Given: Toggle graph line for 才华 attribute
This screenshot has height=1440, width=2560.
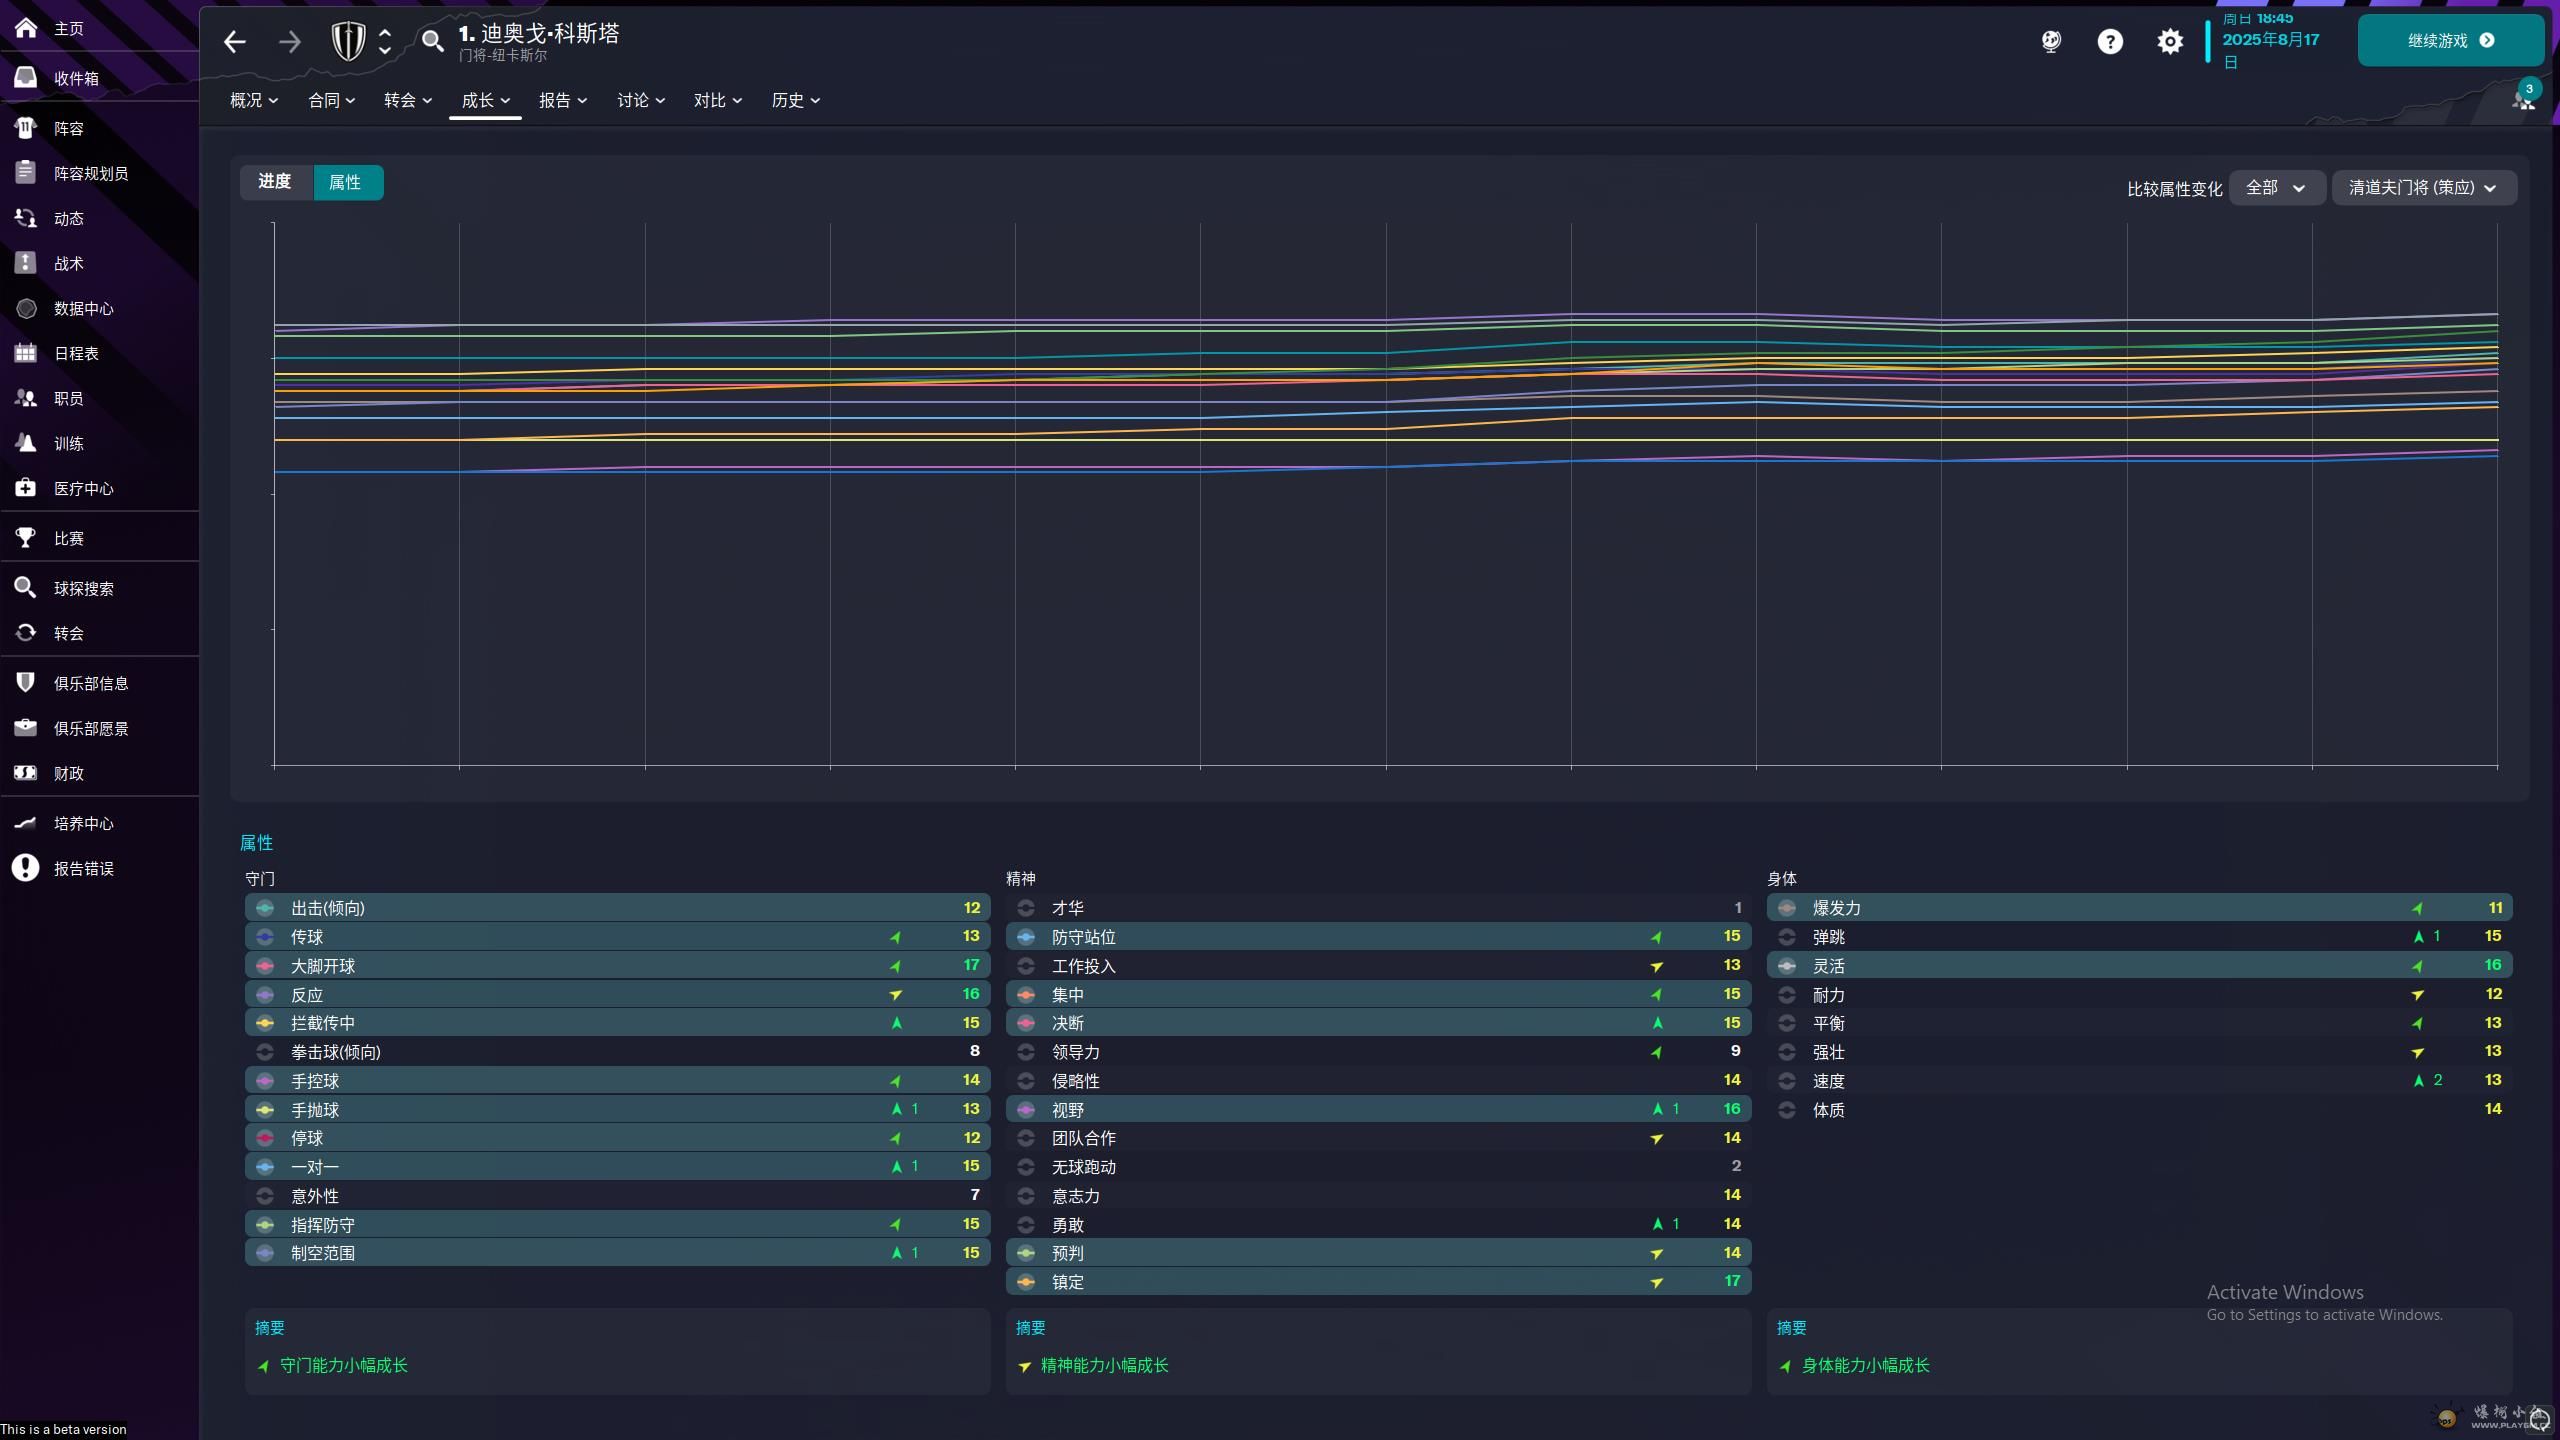Looking at the screenshot, I should (x=1026, y=908).
